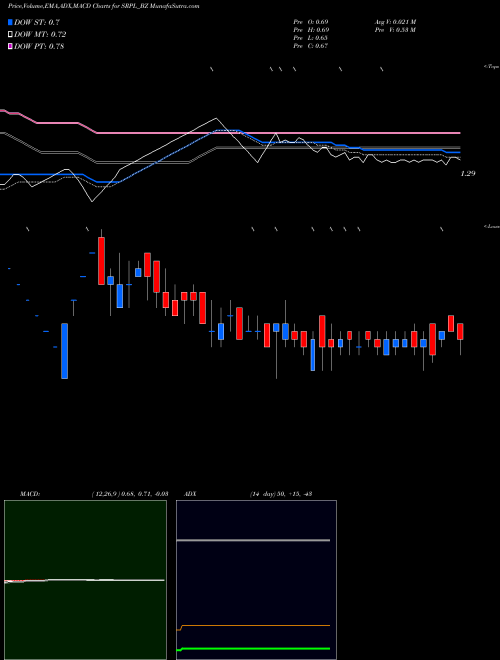Image resolution: width=500 pixels, height=660 pixels.
Task: Click the pink DOW PT legend swatch
Action: [10, 46]
